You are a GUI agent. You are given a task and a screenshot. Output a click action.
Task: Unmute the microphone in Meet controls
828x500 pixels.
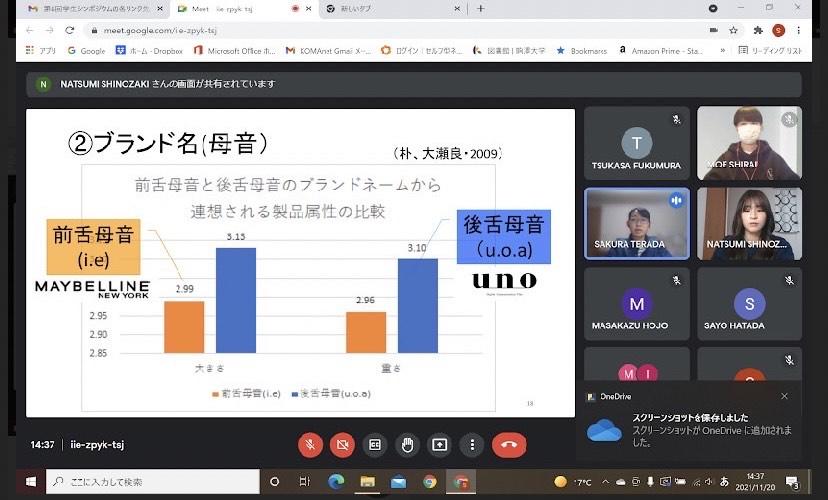tap(311, 444)
